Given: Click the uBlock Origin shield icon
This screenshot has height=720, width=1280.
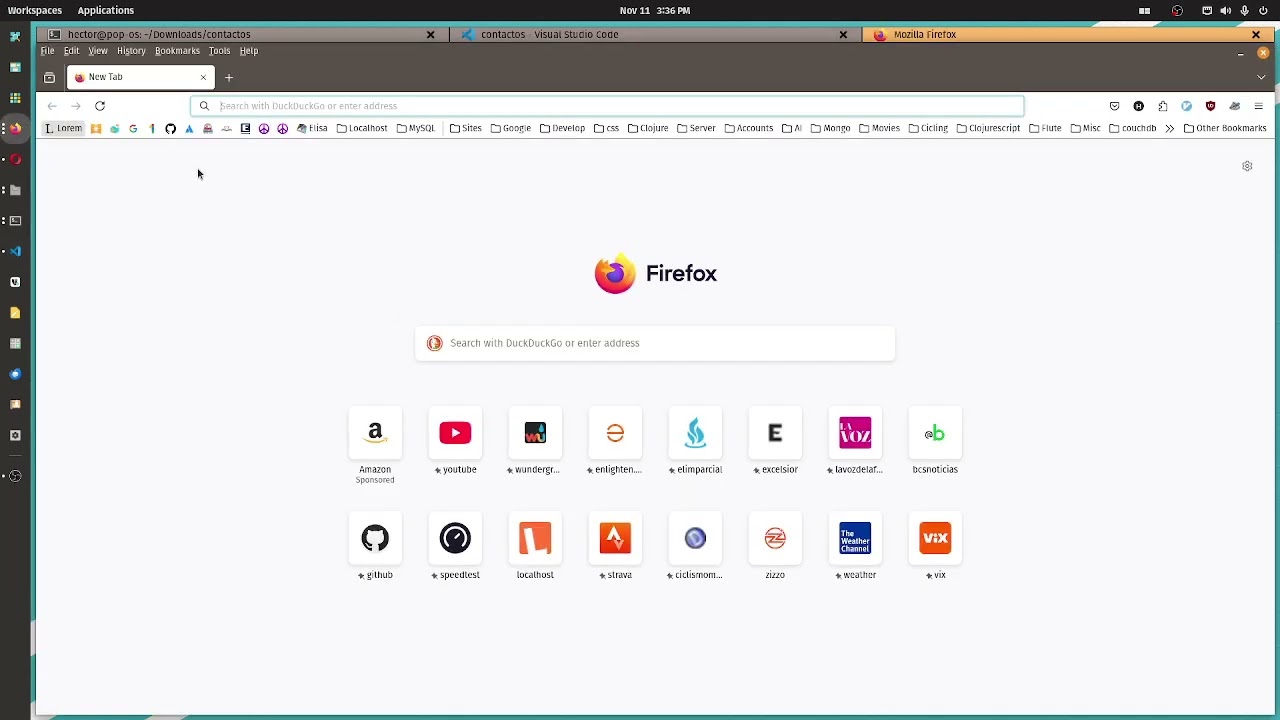Looking at the screenshot, I should 1210,106.
